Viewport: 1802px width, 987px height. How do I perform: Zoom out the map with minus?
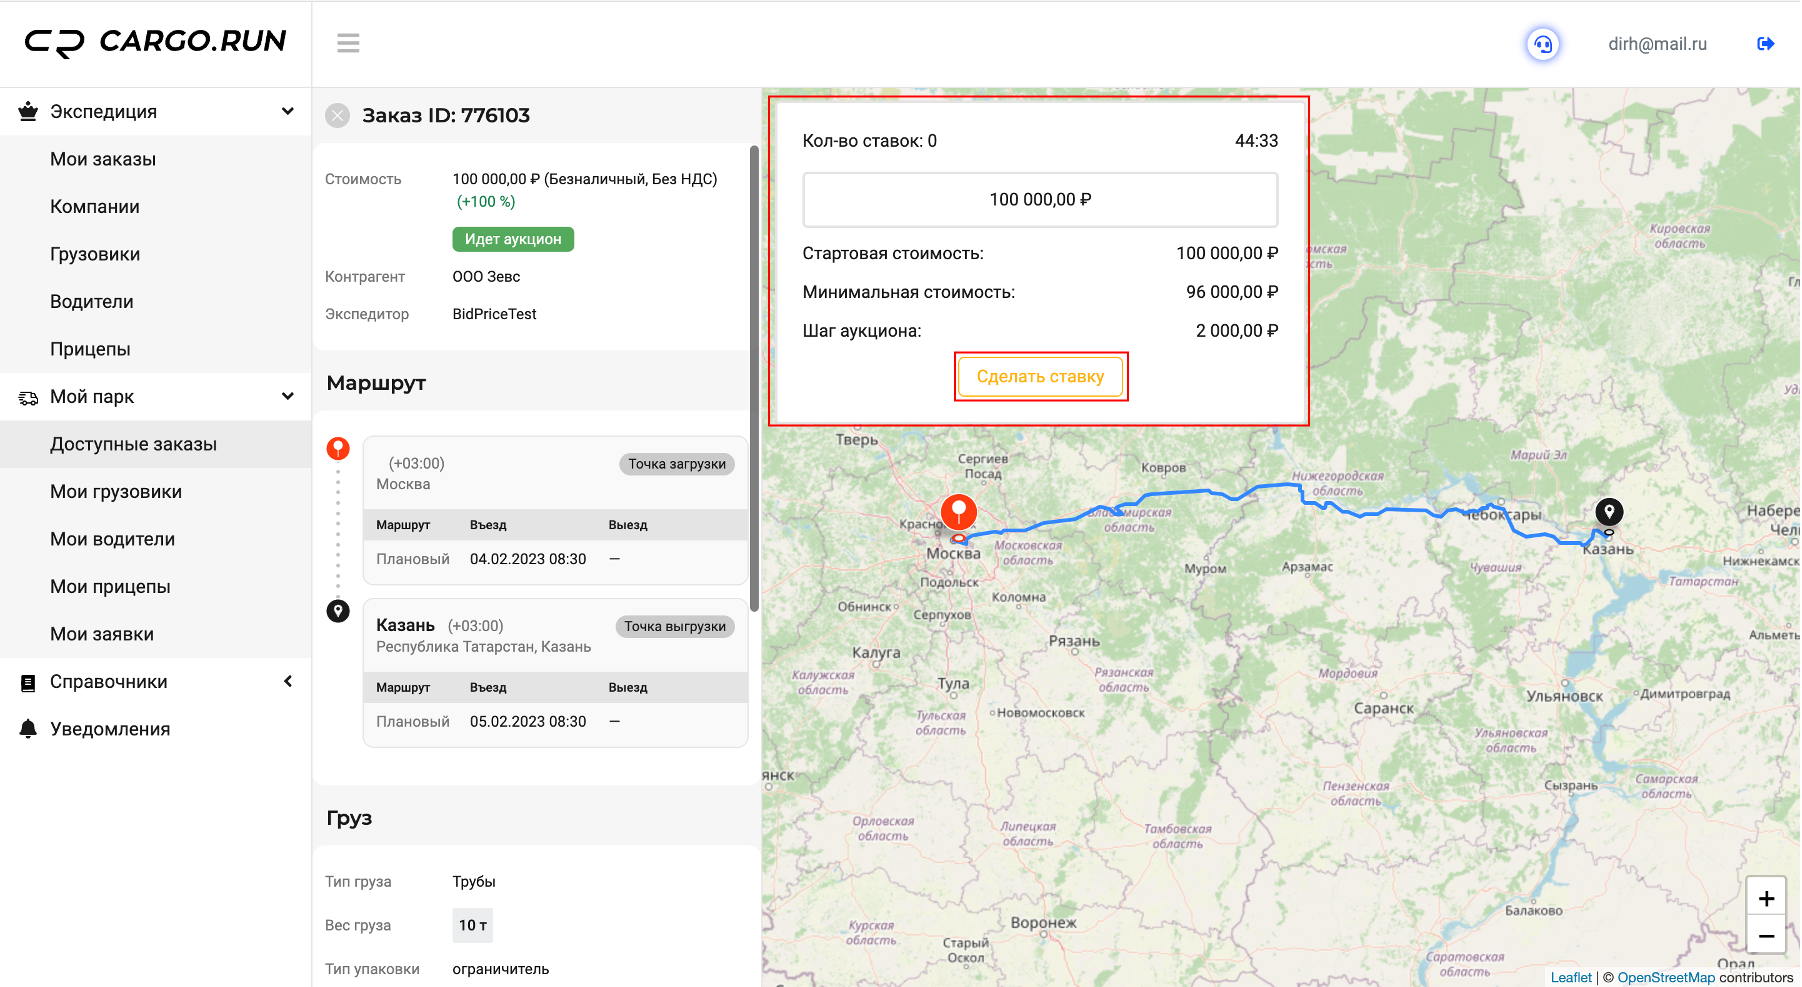[1766, 936]
